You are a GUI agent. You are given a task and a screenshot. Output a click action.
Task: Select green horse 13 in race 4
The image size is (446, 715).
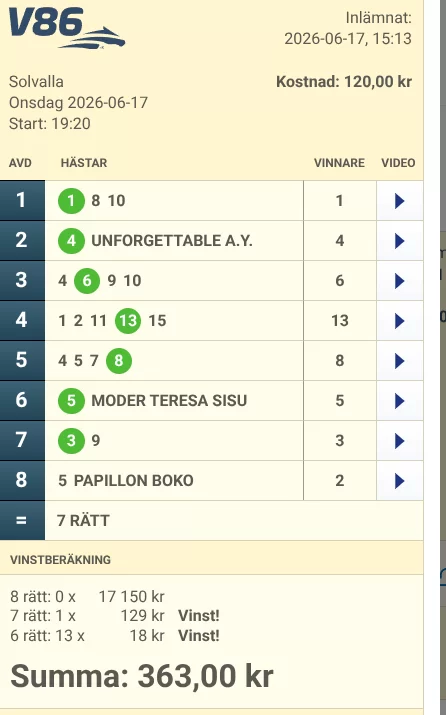[128, 321]
